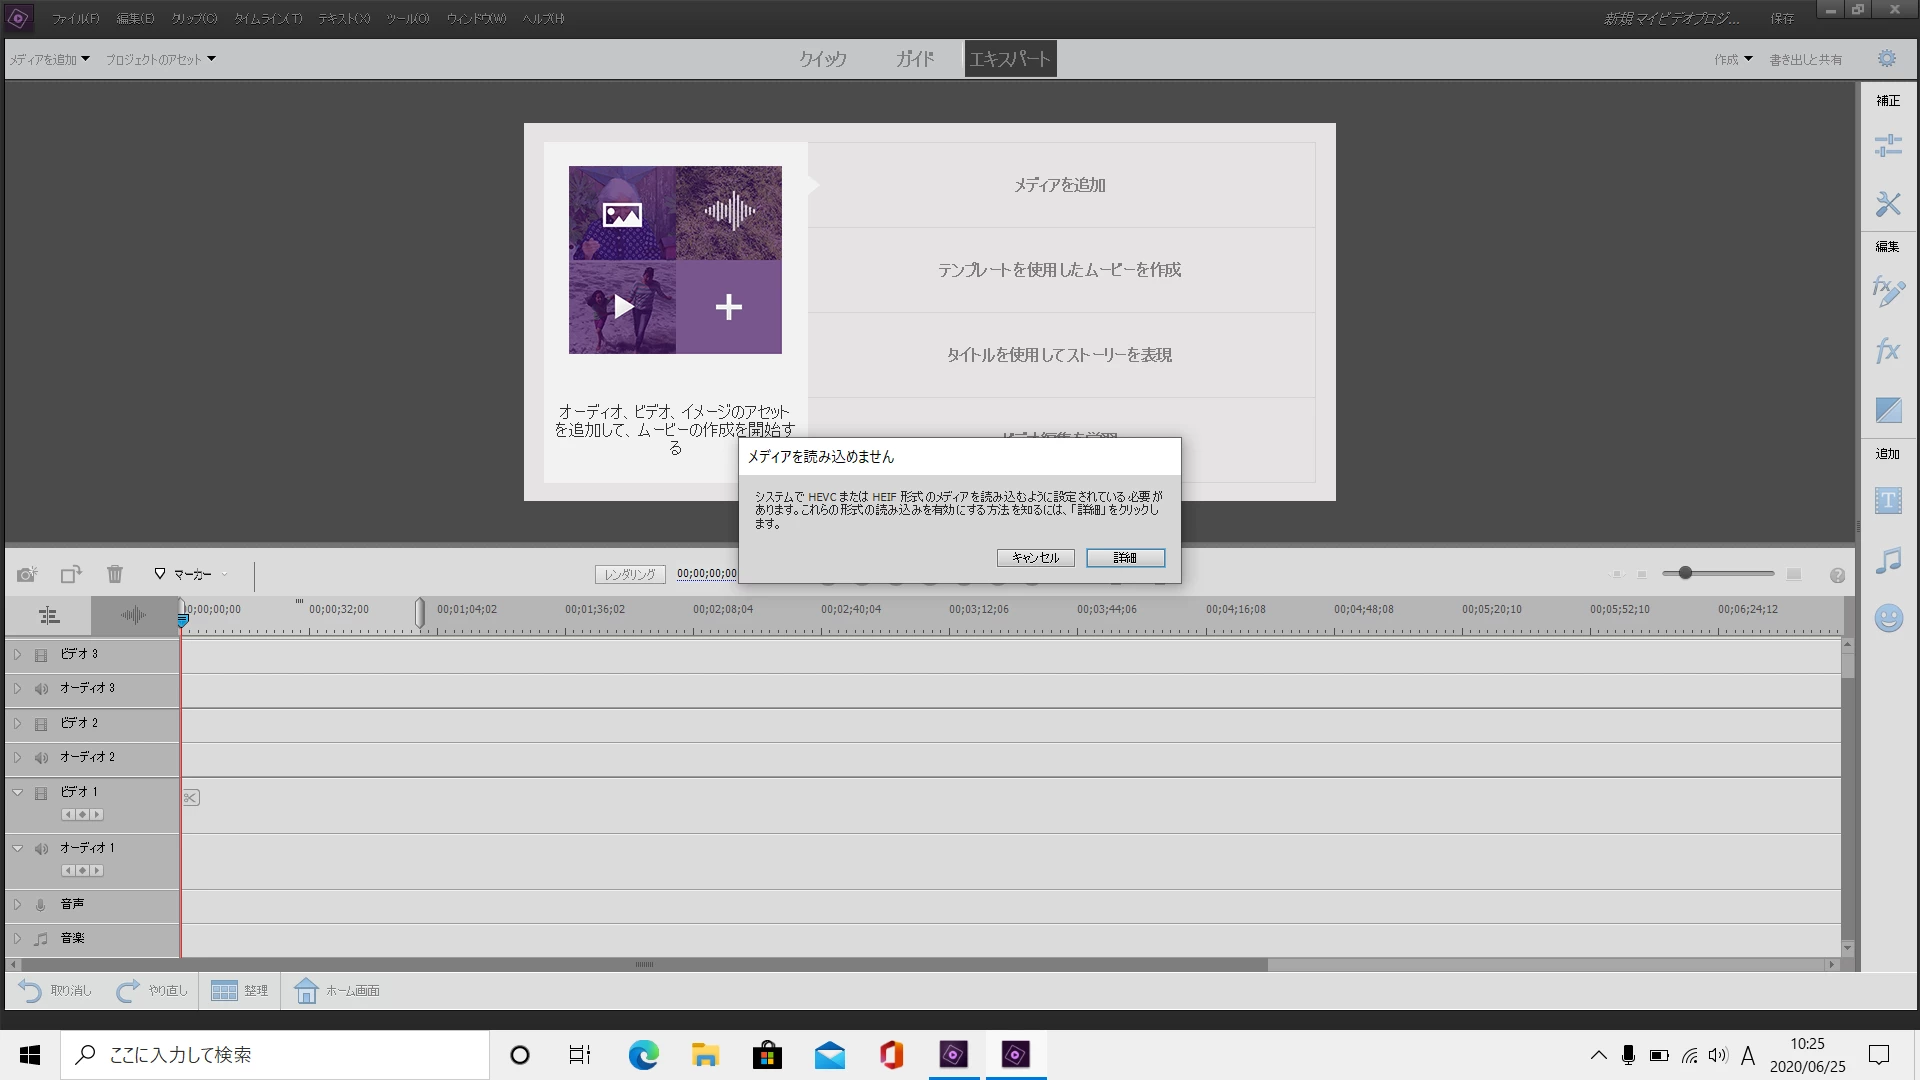The height and width of the screenshot is (1080, 1920).
Task: Click the キャンセル button in dialog
Action: [1035, 558]
